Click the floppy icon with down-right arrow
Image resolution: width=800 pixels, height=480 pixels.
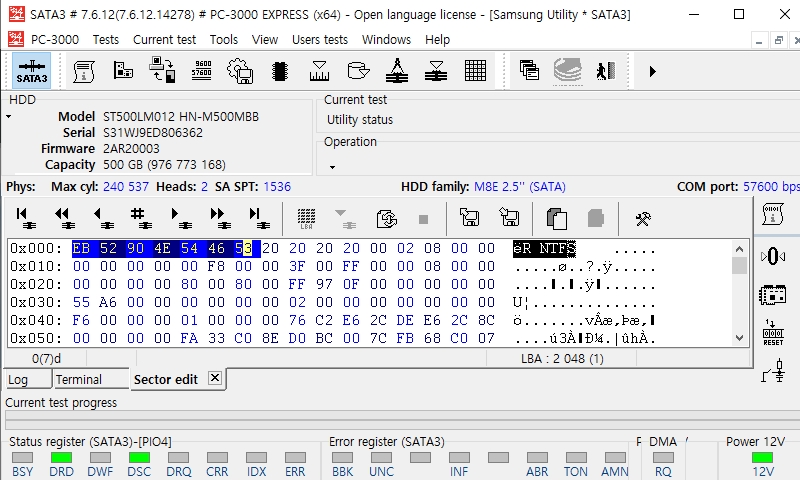click(x=509, y=217)
